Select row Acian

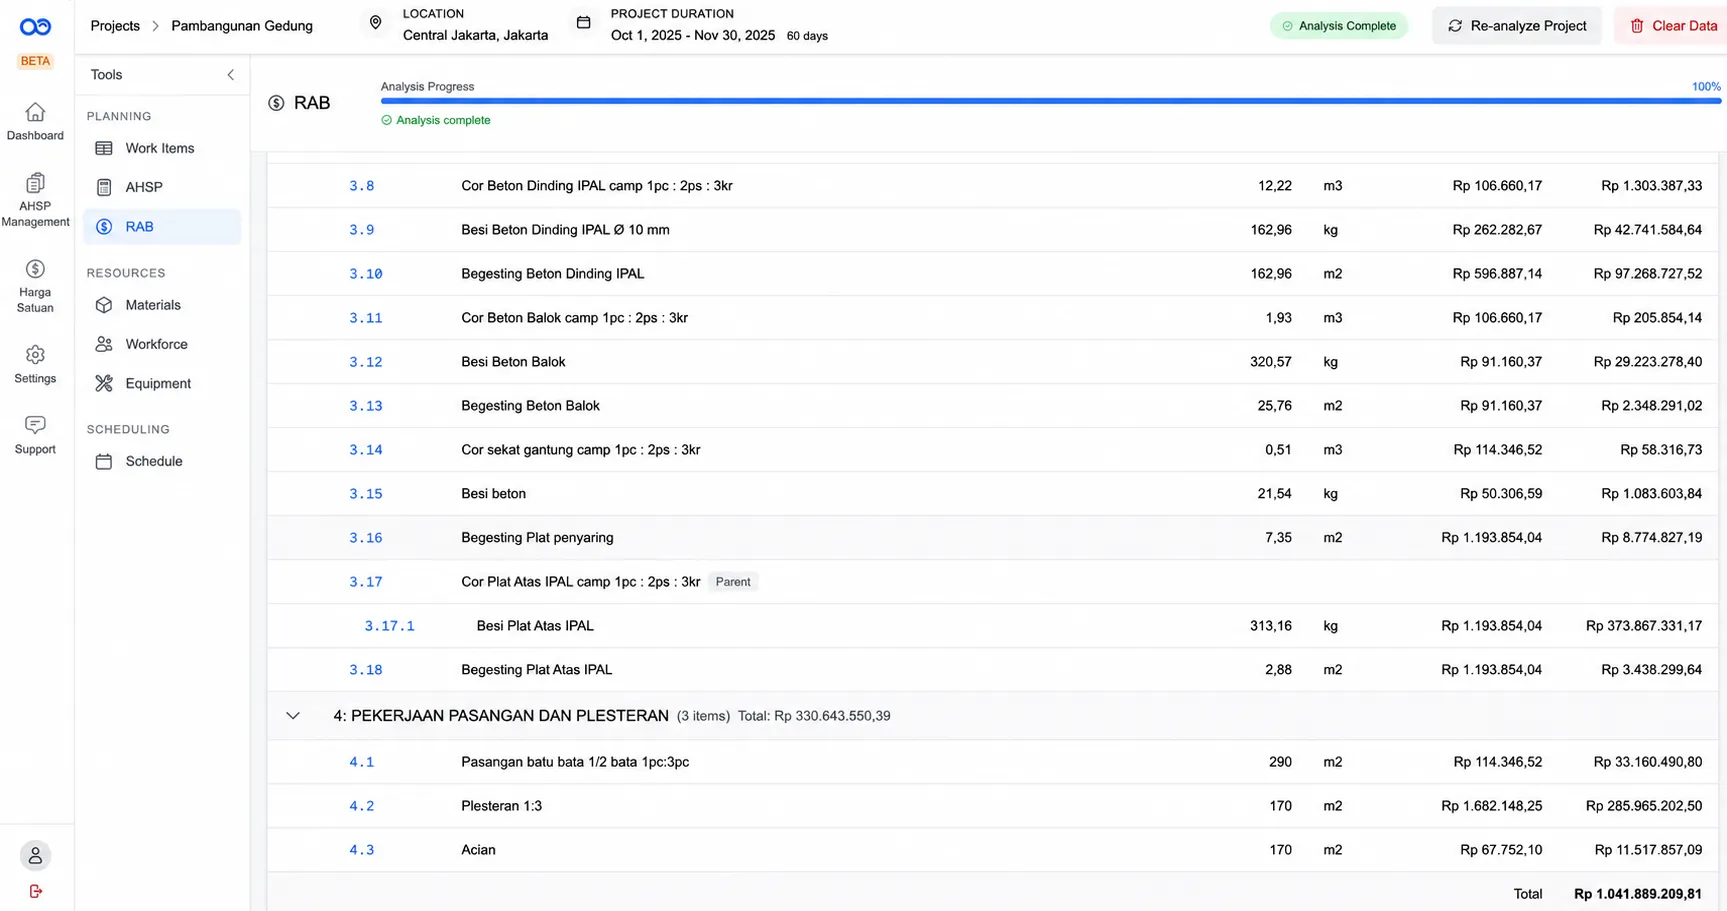(992, 850)
